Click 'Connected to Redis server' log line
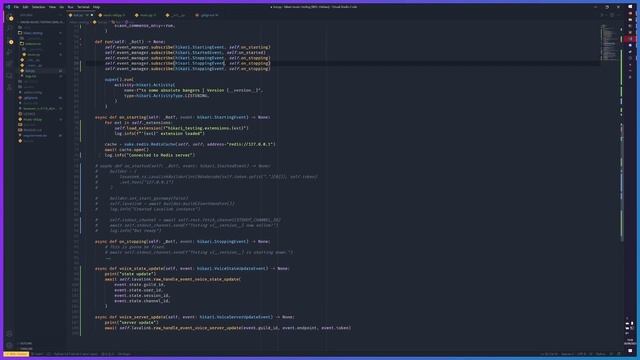The height and width of the screenshot is (360, 640). pos(150,155)
